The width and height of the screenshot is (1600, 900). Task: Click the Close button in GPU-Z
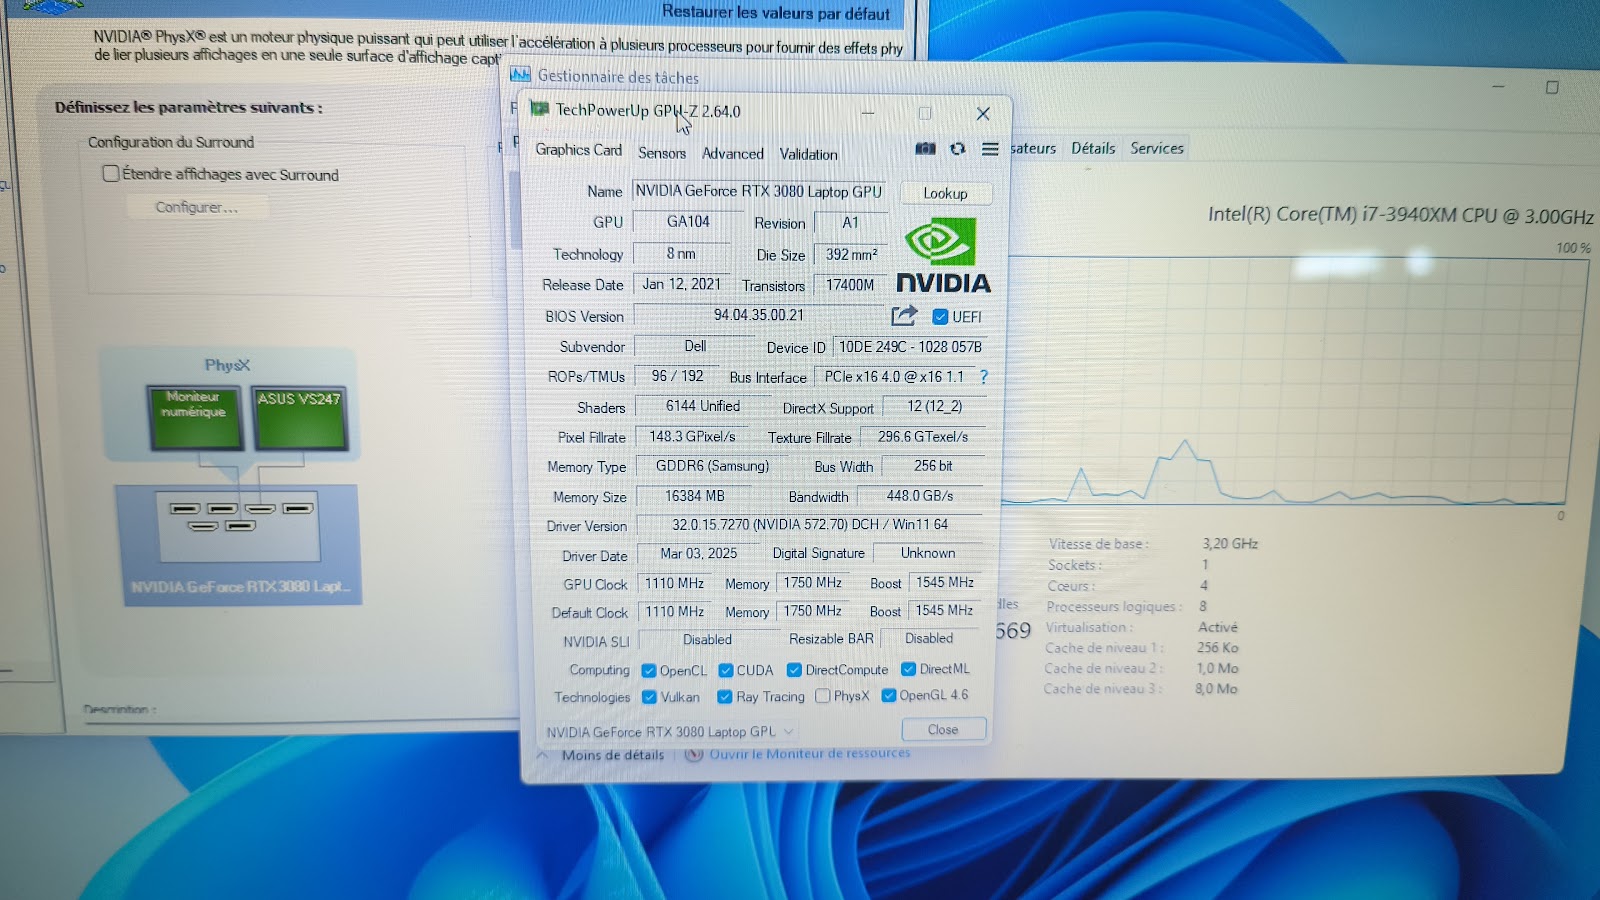click(942, 729)
